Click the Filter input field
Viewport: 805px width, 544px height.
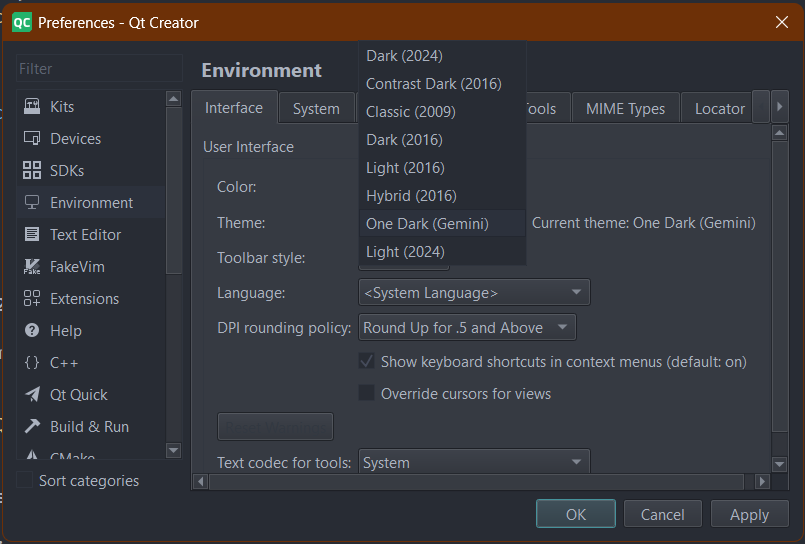(x=100, y=68)
